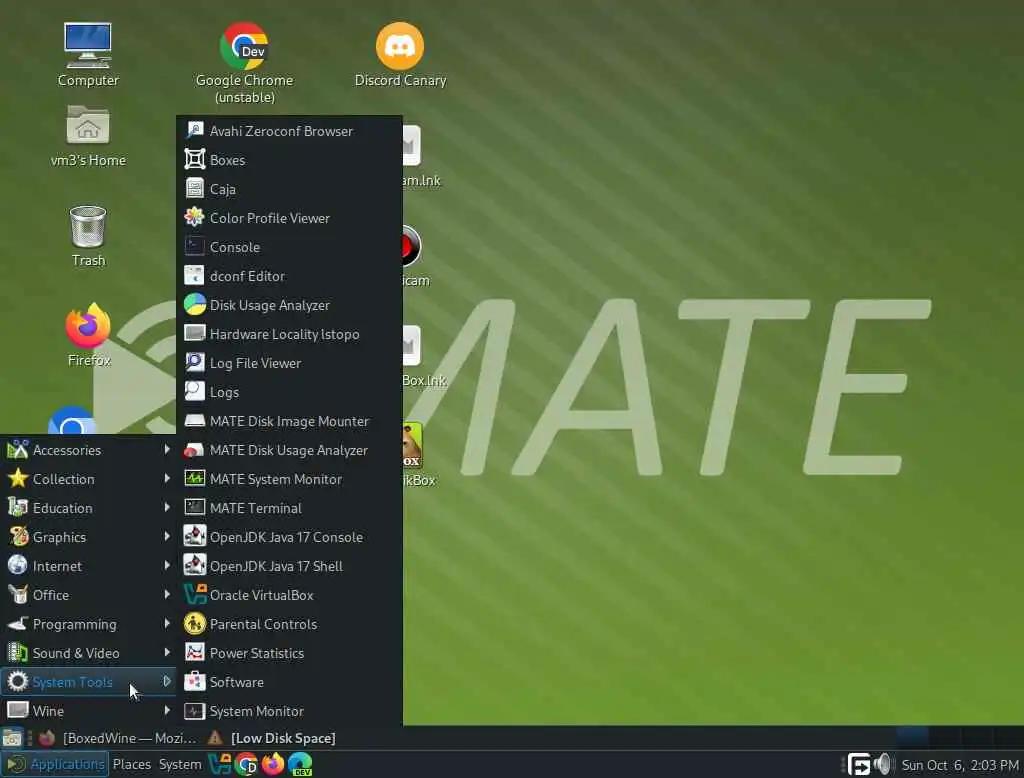Open the Accessories category

[x=88, y=449]
